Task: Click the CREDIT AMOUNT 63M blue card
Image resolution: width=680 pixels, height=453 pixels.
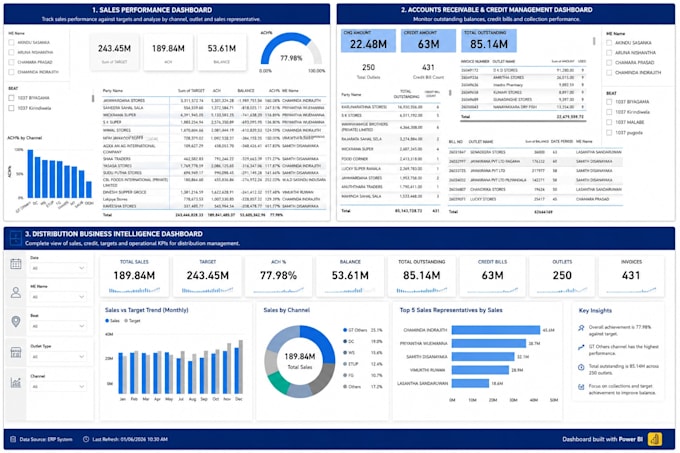Action: [x=428, y=40]
